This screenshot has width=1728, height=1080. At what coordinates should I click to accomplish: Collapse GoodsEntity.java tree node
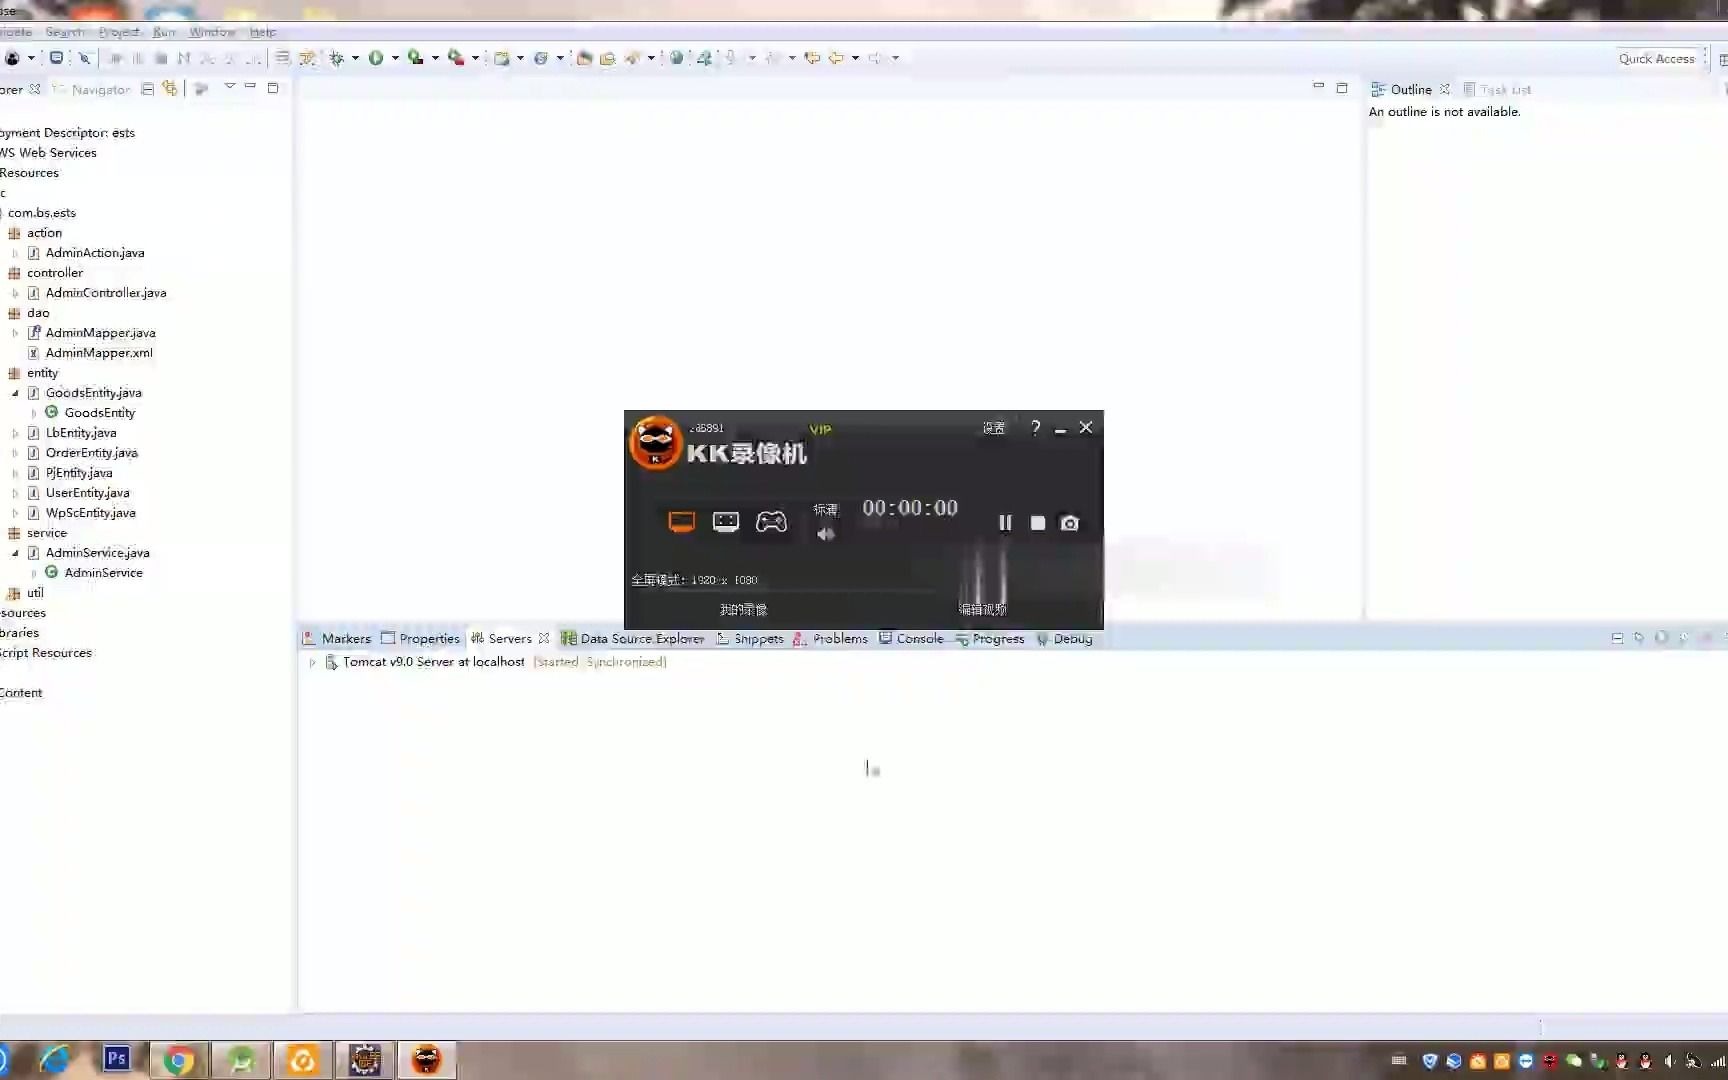coord(15,393)
